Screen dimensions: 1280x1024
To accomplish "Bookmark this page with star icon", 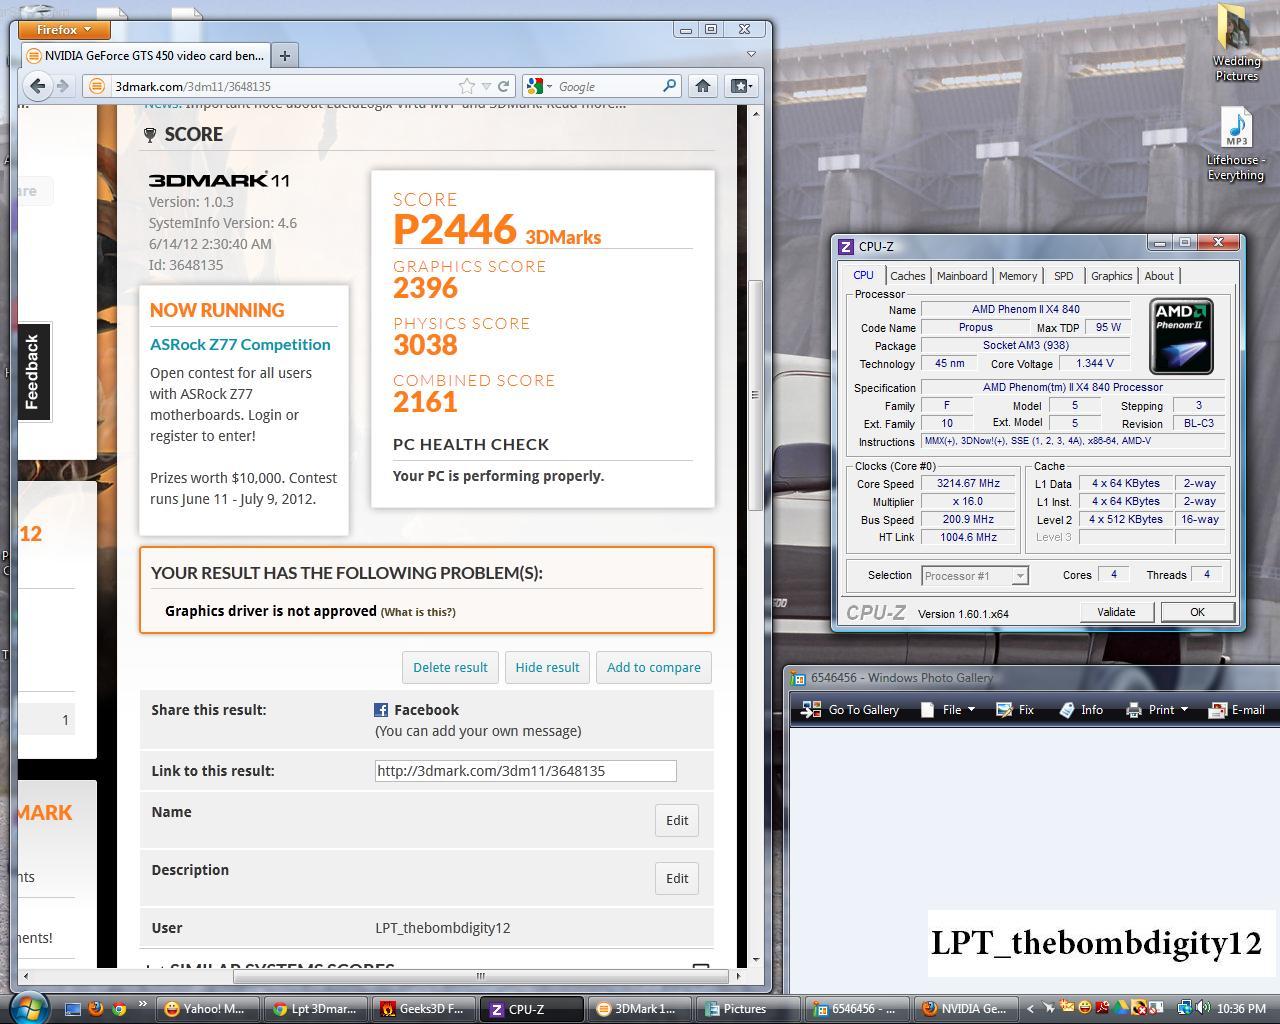I will tap(467, 86).
